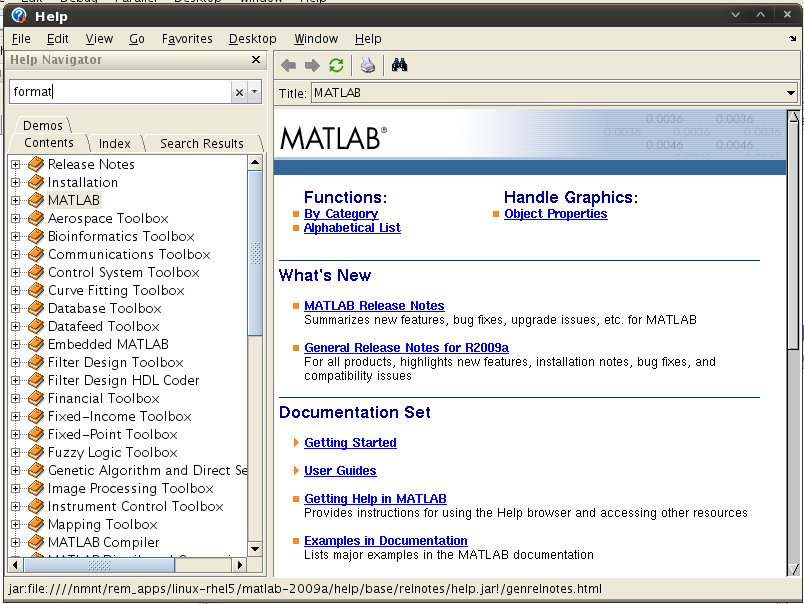Click the contents tree scroll left arrow
804x604 pixels.
[15, 565]
